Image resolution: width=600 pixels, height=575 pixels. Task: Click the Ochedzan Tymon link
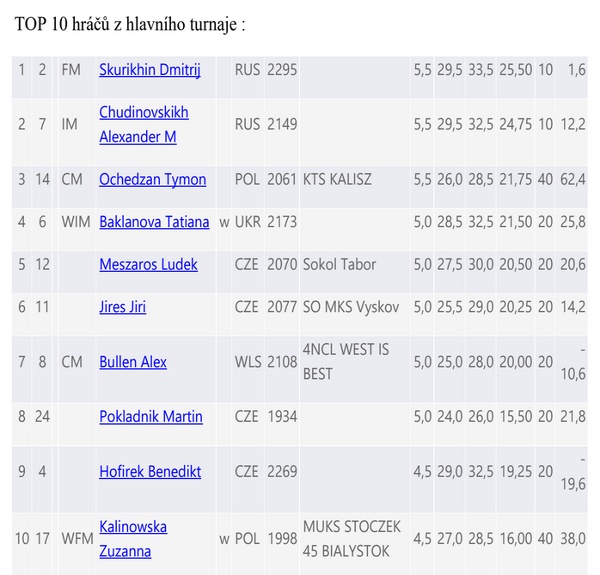153,179
